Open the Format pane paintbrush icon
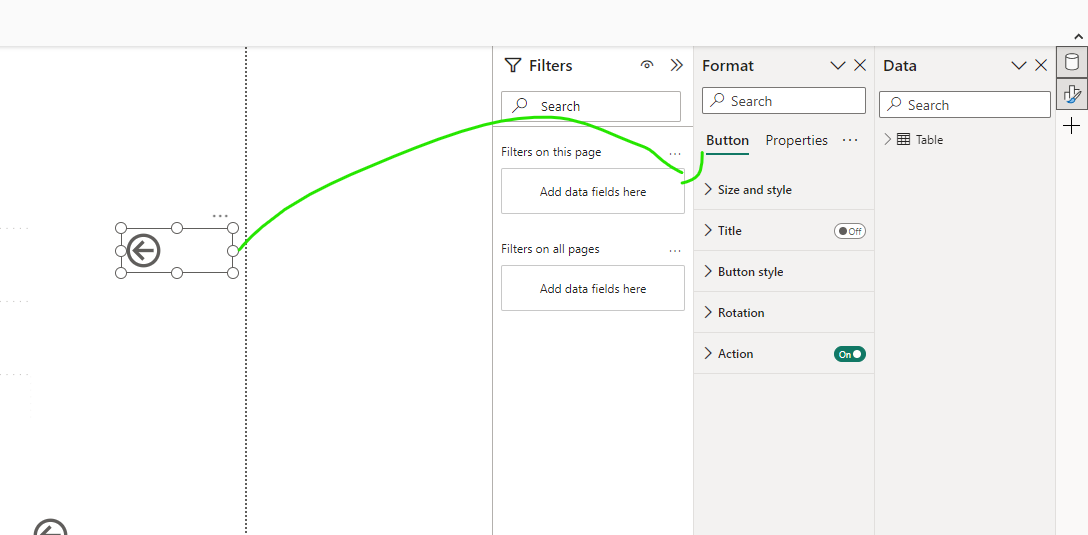This screenshot has height=535, width=1088. (1072, 94)
